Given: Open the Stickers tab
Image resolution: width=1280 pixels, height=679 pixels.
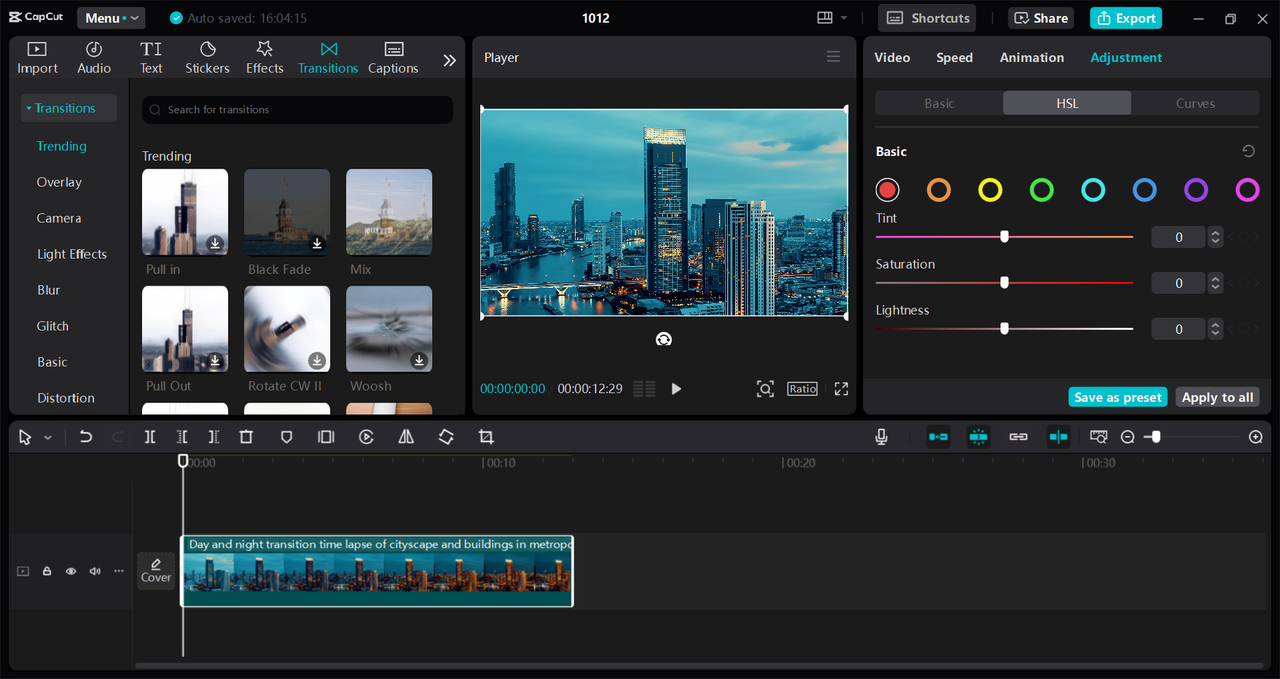Looking at the screenshot, I should (207, 58).
